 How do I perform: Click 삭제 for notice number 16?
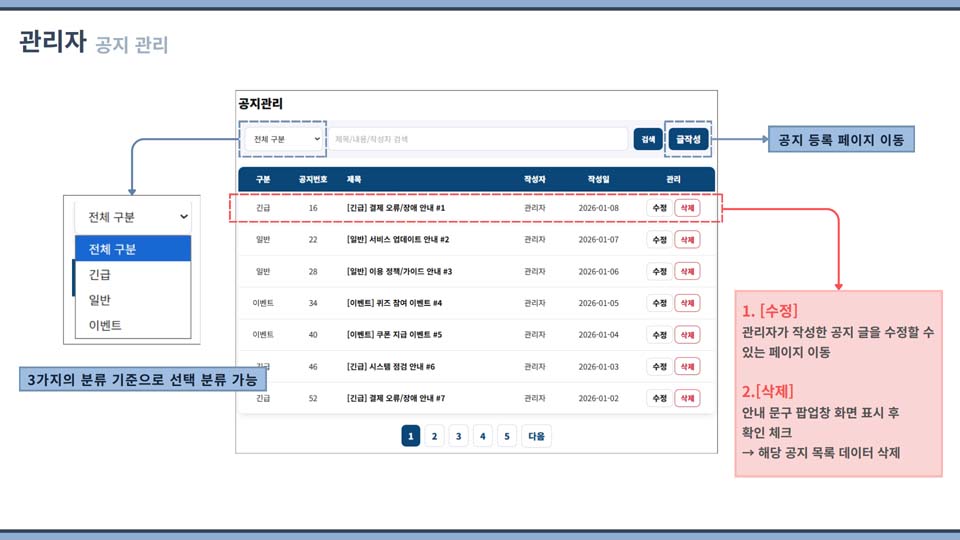[x=687, y=208]
